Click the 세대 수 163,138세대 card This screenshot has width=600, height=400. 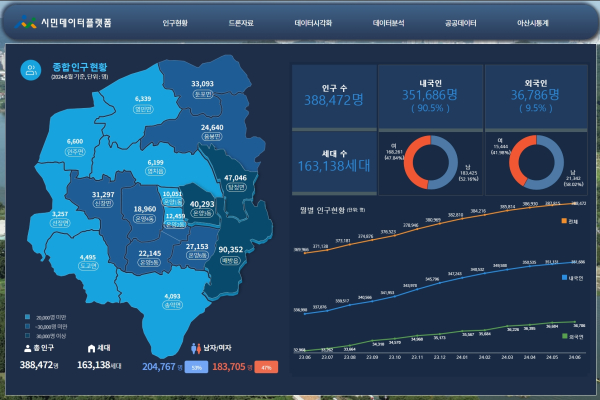(333, 160)
